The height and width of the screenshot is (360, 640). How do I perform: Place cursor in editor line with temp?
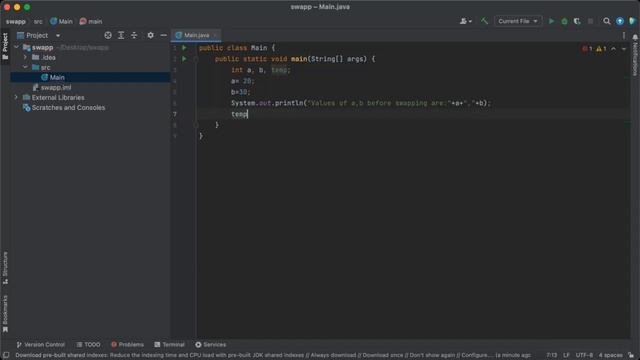tap(240, 114)
